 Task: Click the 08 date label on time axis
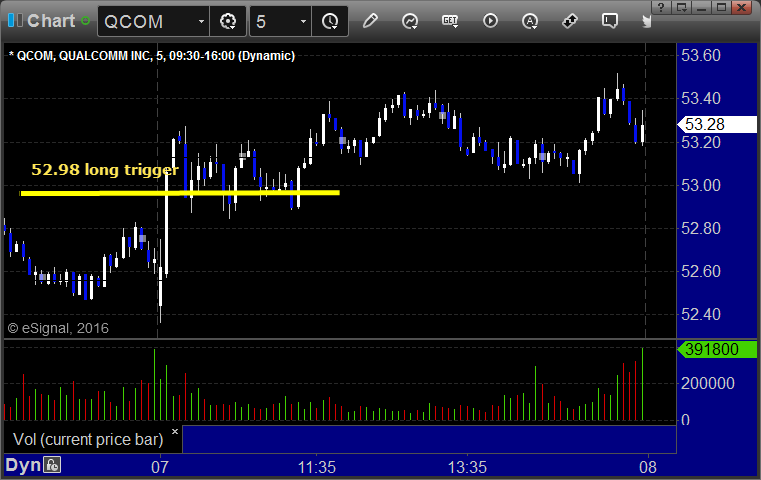pos(648,467)
